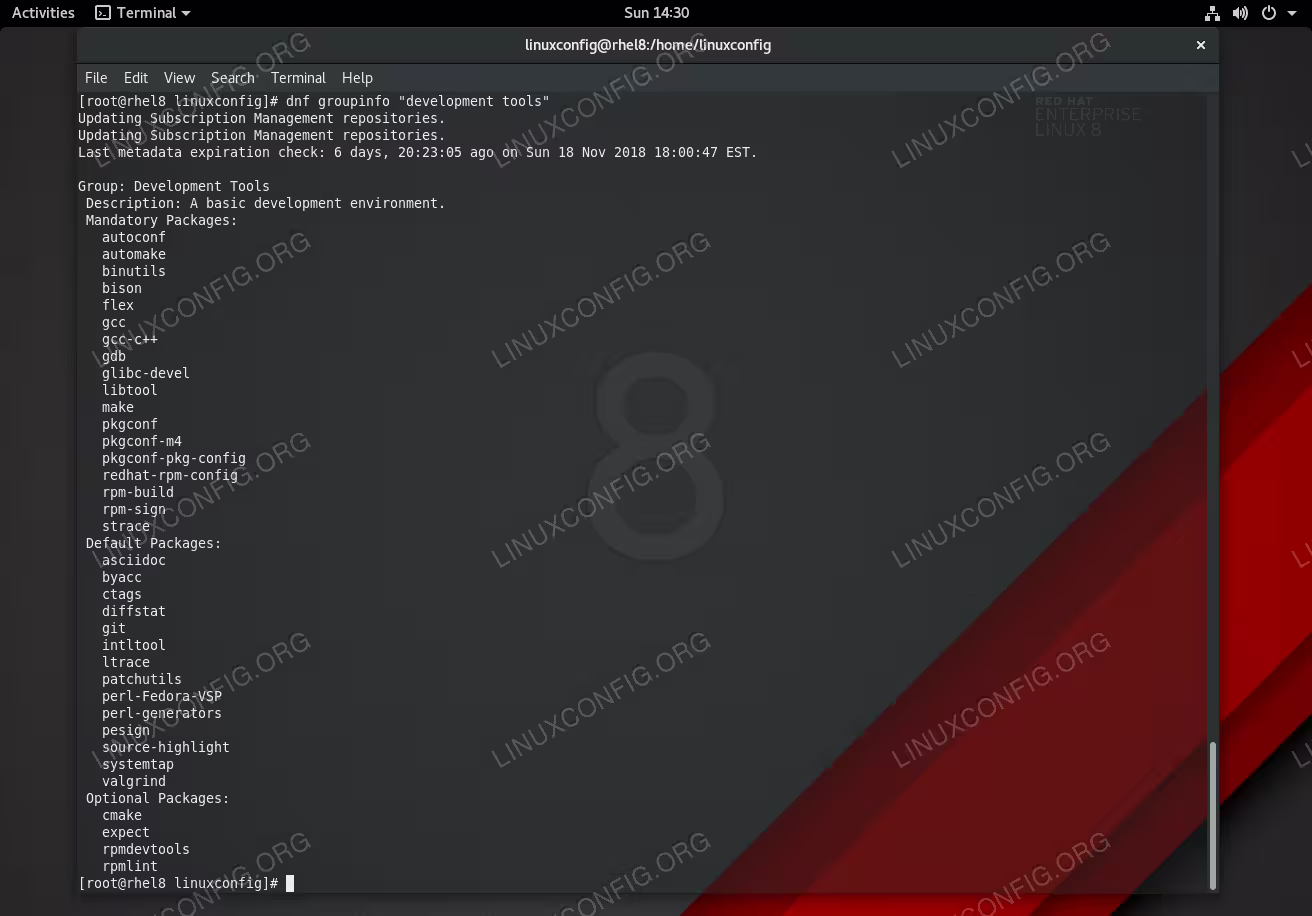Click the 'pkgconf-pkg-config' package name
The height and width of the screenshot is (916, 1312).
[x=174, y=458]
